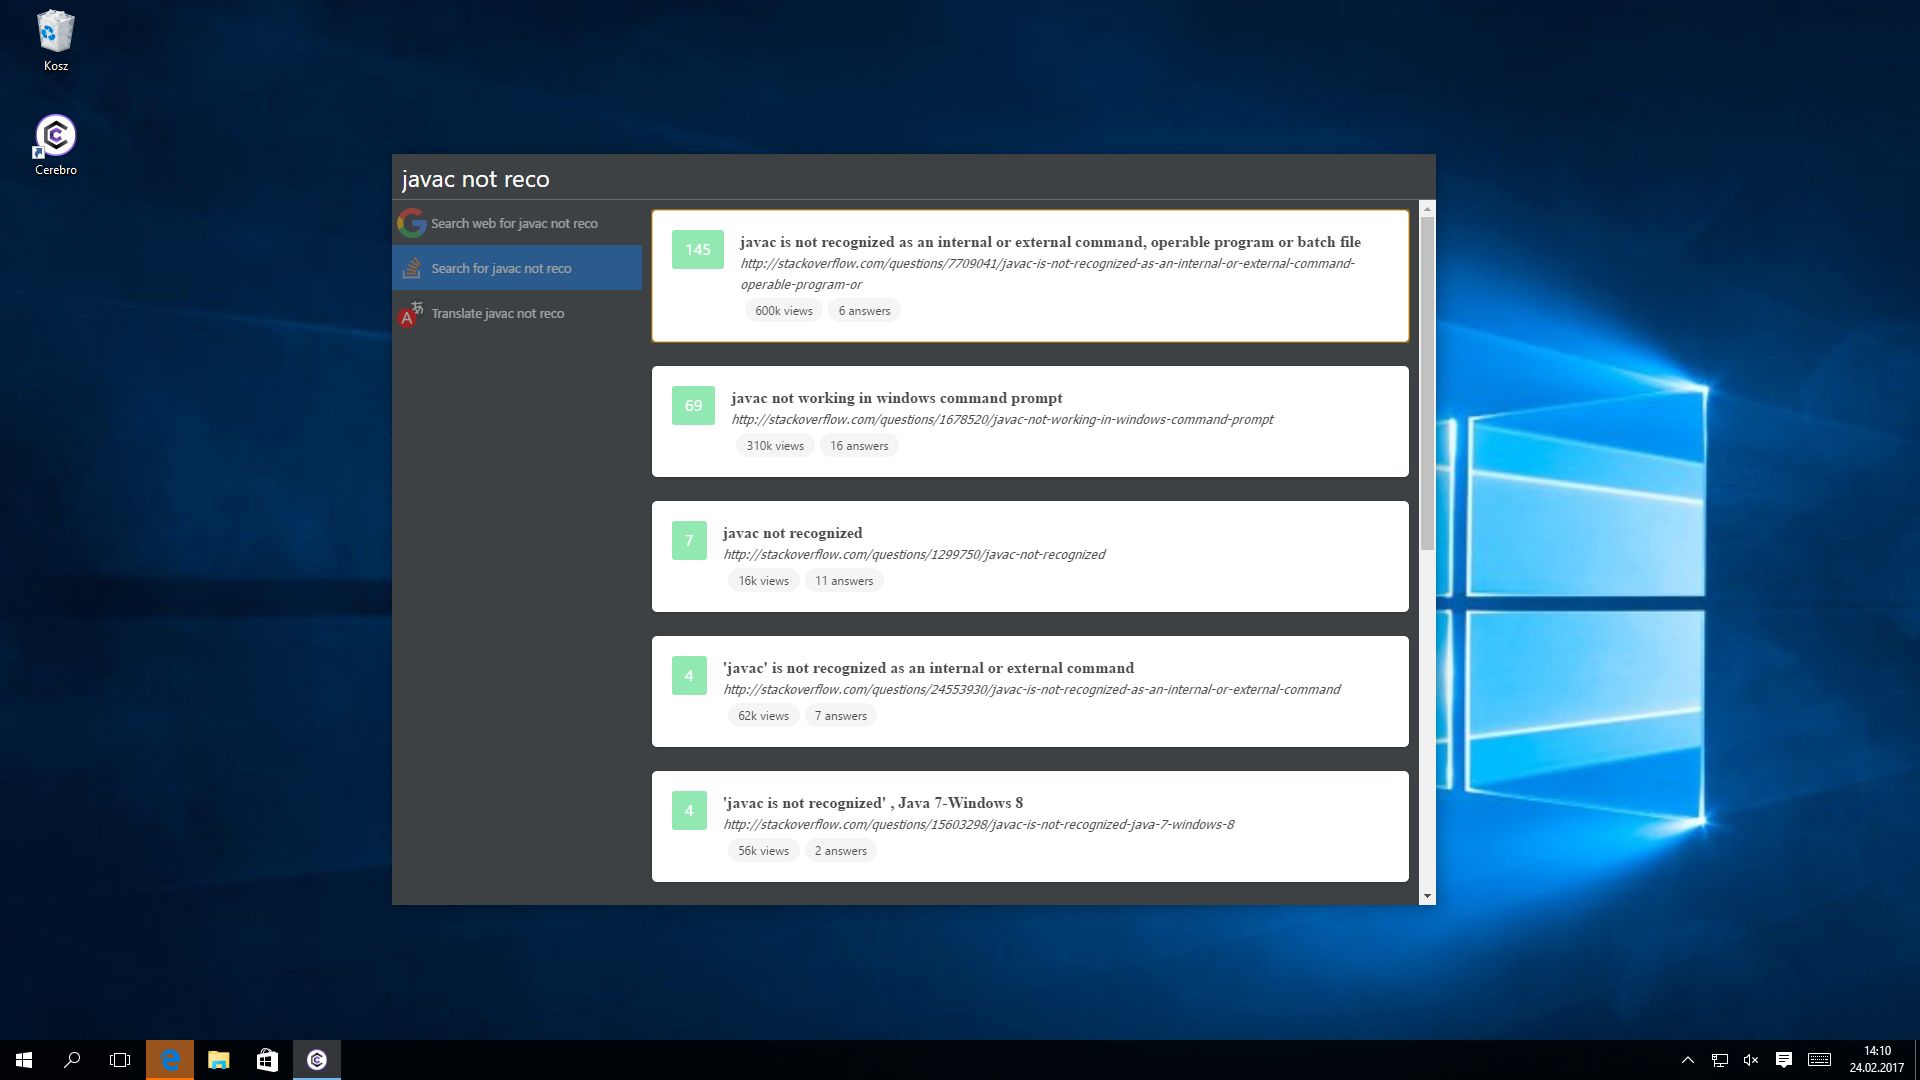Click the Stack Overflow icon in results
The width and height of the screenshot is (1920, 1080).
click(411, 268)
